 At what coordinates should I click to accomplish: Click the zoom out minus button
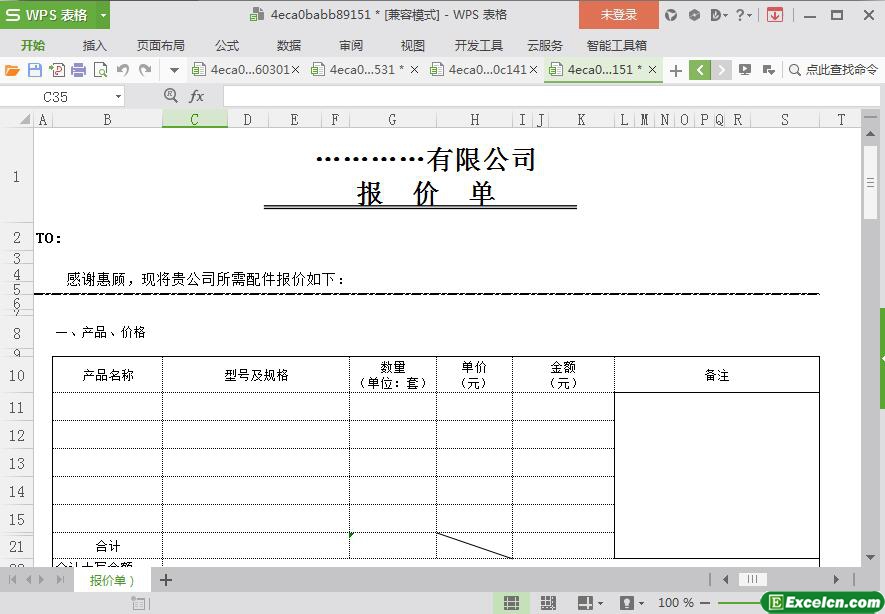tap(705, 603)
